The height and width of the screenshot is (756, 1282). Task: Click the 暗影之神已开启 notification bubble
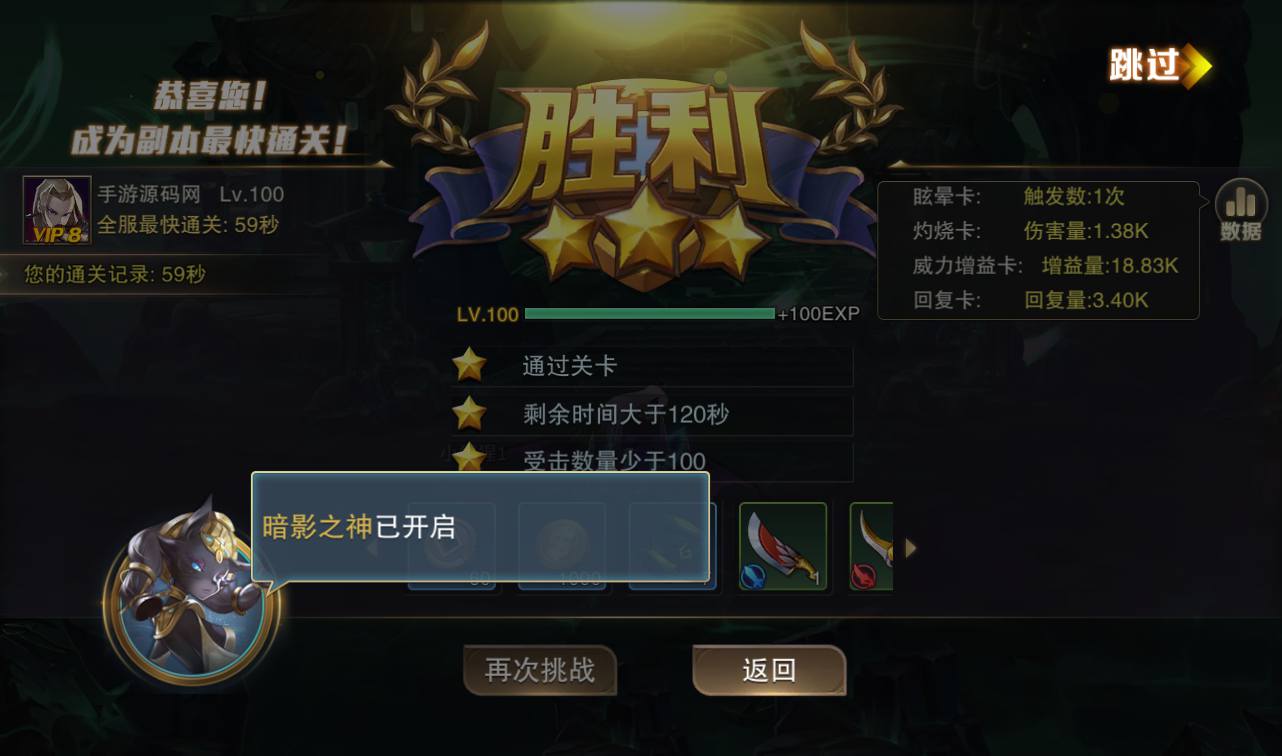[x=480, y=527]
